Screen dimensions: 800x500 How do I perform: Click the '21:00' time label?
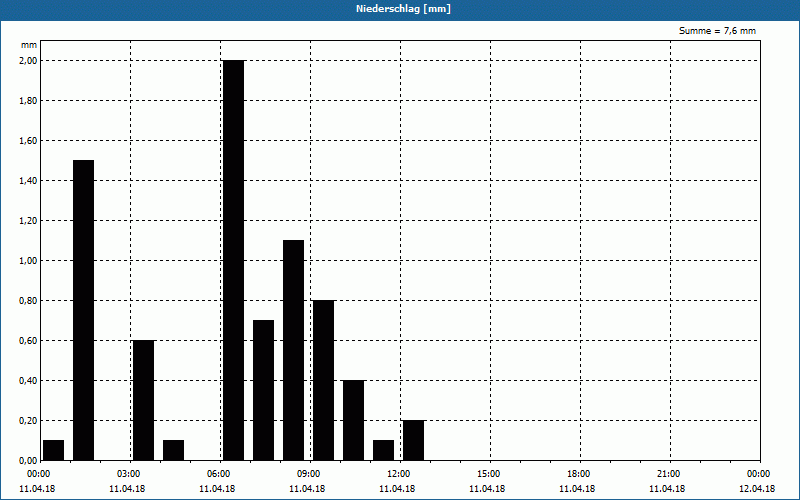pyautogui.click(x=670, y=474)
